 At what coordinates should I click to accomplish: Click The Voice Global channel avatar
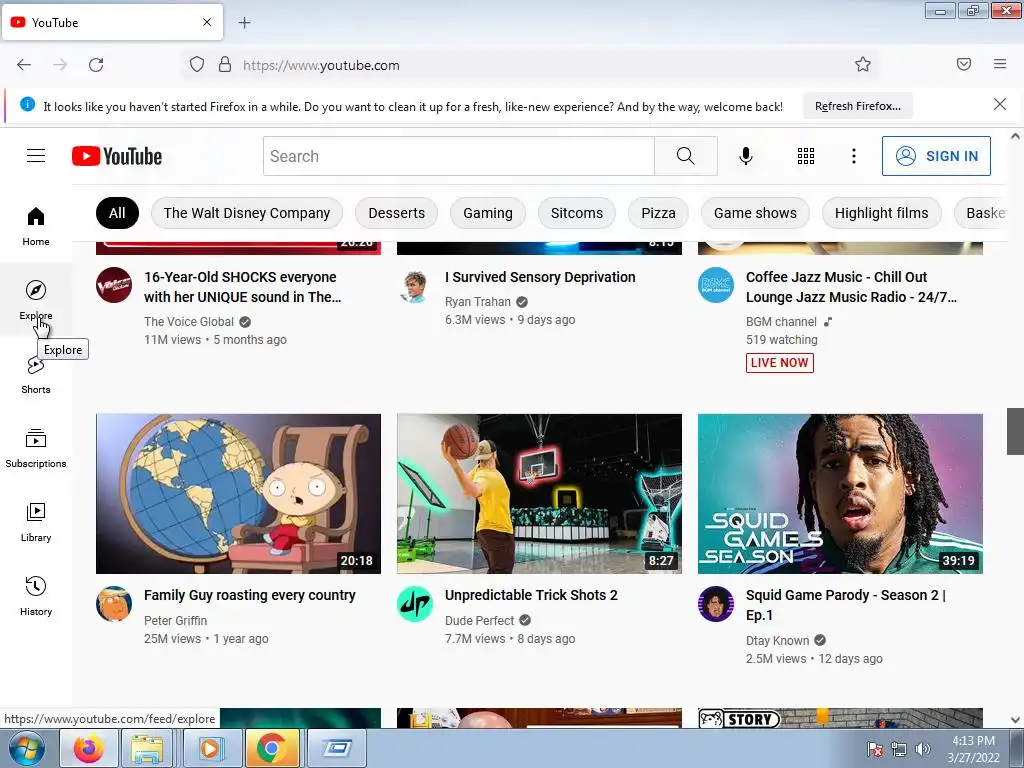click(114, 285)
